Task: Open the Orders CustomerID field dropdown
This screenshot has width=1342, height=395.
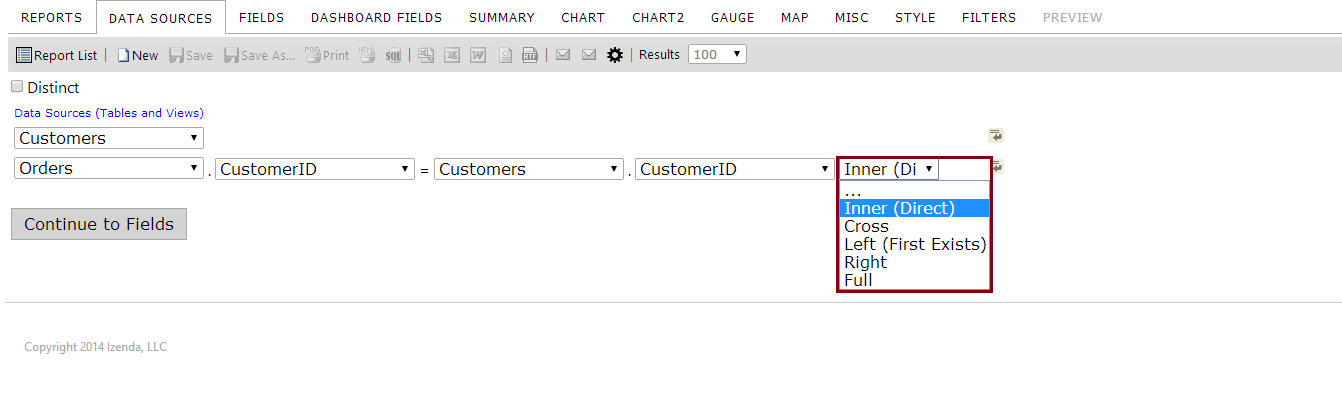Action: [315, 169]
